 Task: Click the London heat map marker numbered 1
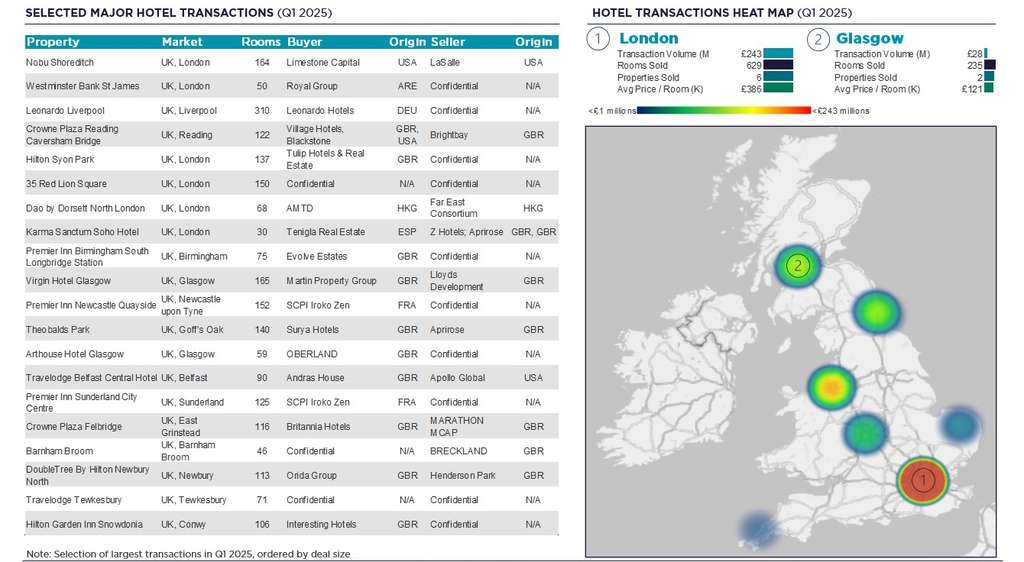pyautogui.click(x=923, y=481)
